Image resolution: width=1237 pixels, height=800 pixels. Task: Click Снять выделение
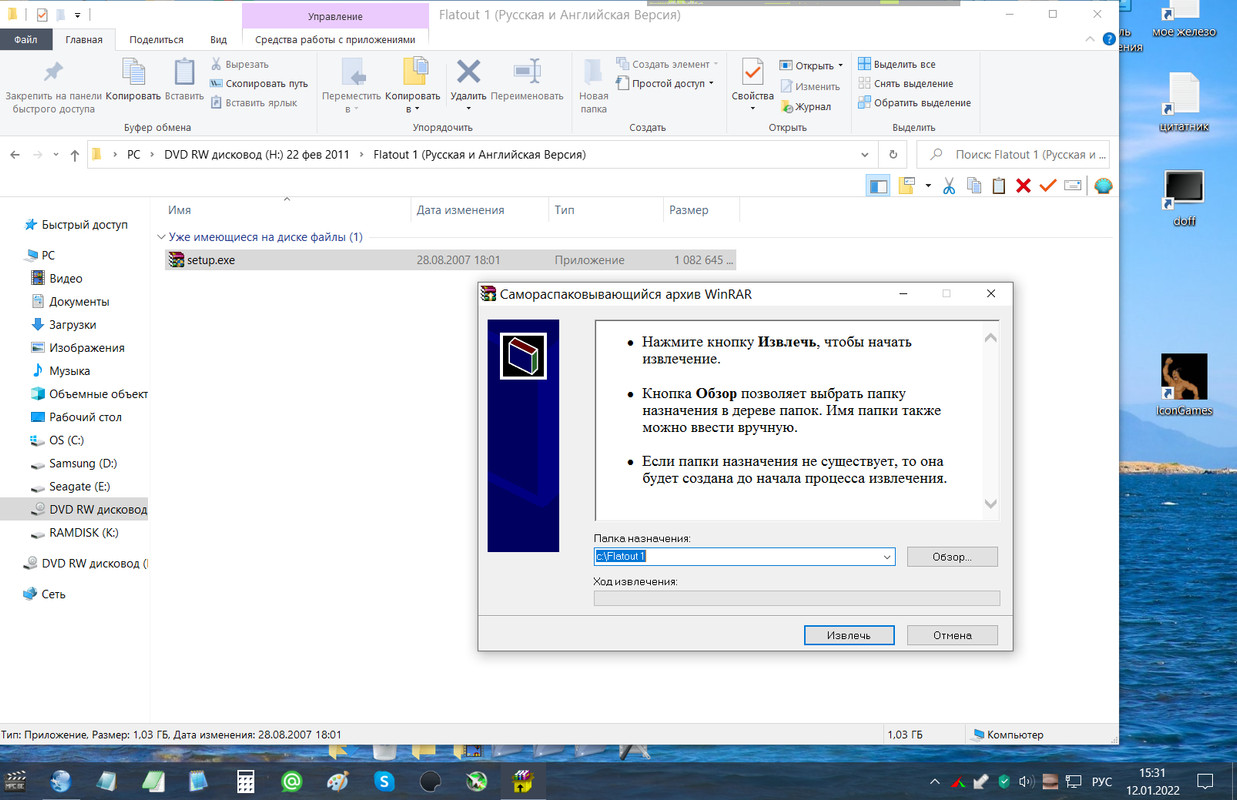[x=906, y=84]
